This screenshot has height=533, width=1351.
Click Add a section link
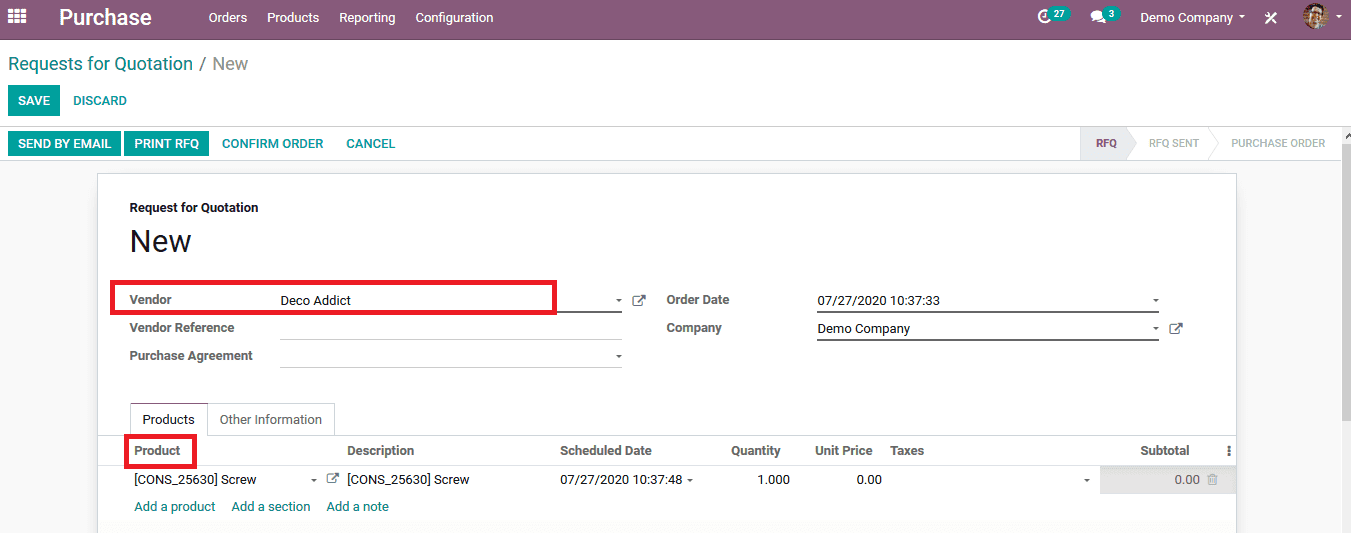coord(271,507)
